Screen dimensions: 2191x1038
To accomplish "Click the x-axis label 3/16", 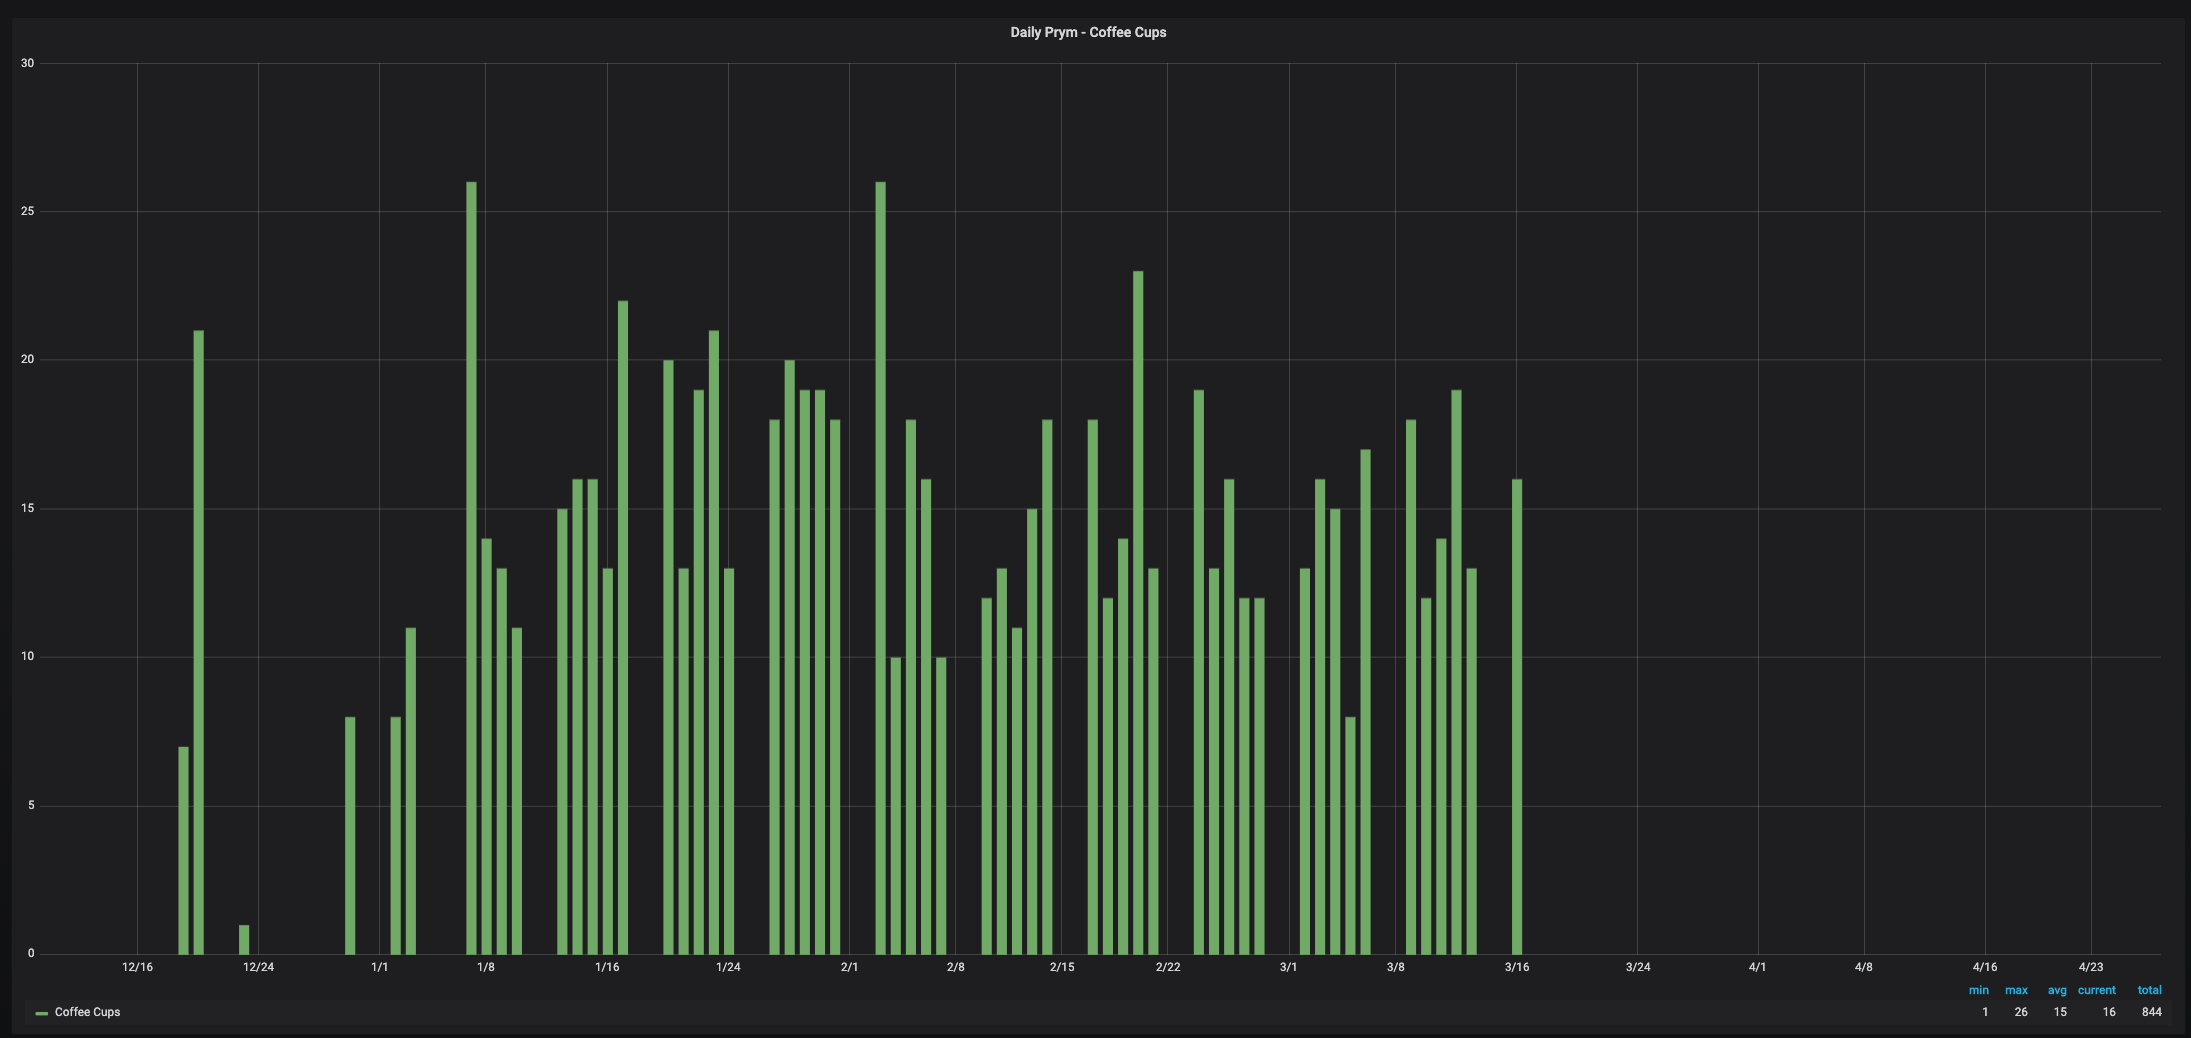I will coord(1516,967).
